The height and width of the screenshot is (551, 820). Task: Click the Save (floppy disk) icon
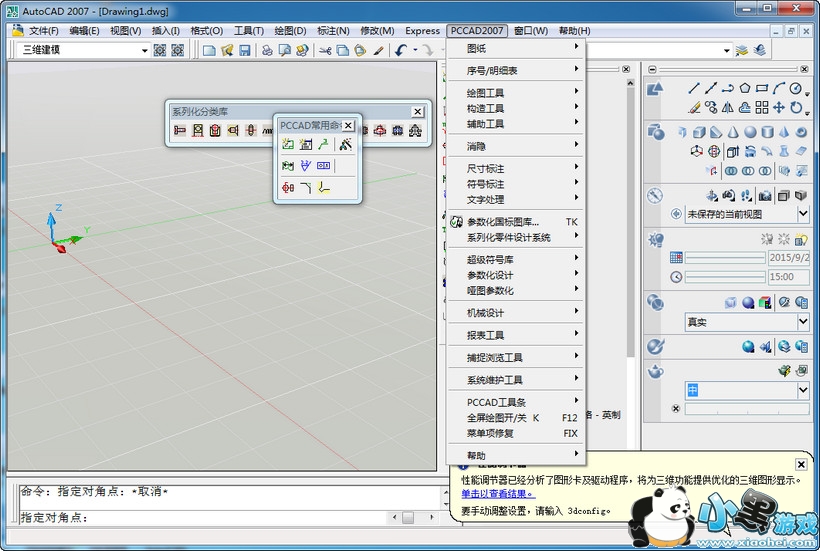pos(244,50)
